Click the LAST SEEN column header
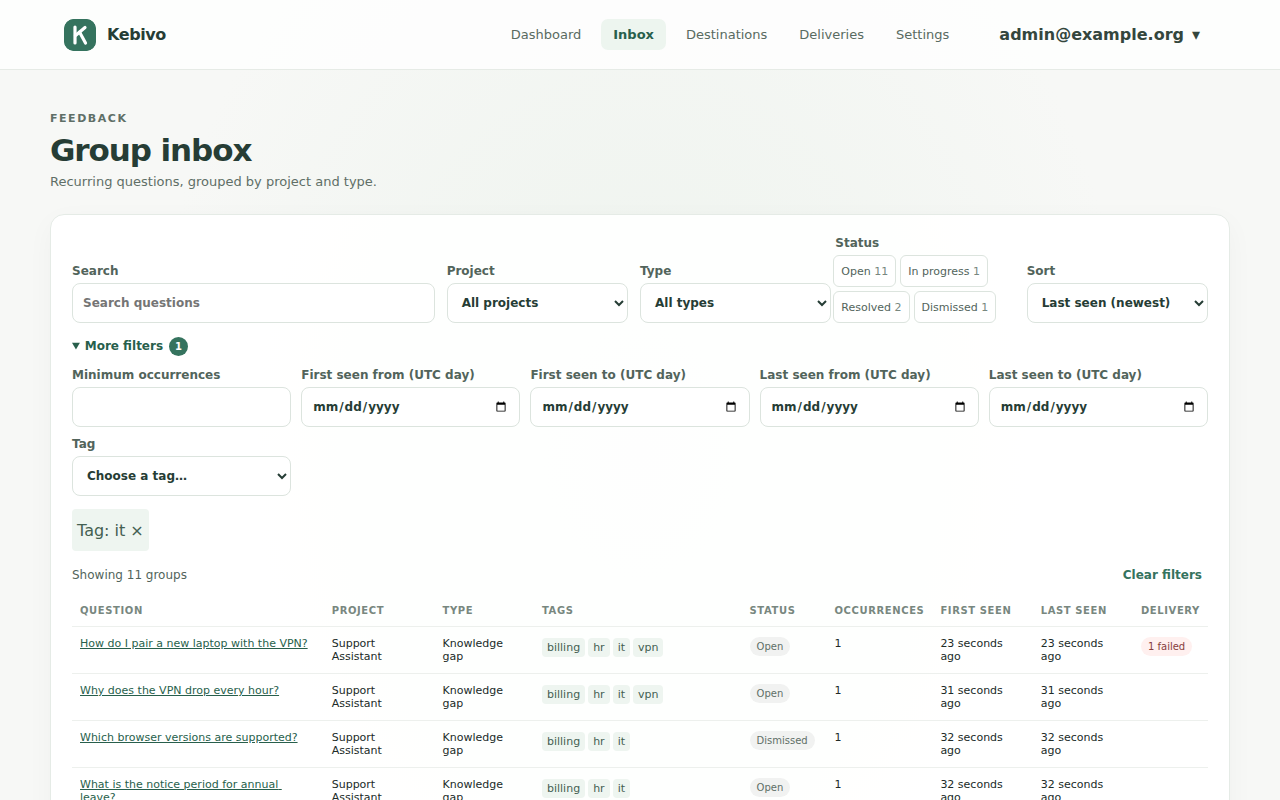This screenshot has width=1280, height=800. (1073, 610)
